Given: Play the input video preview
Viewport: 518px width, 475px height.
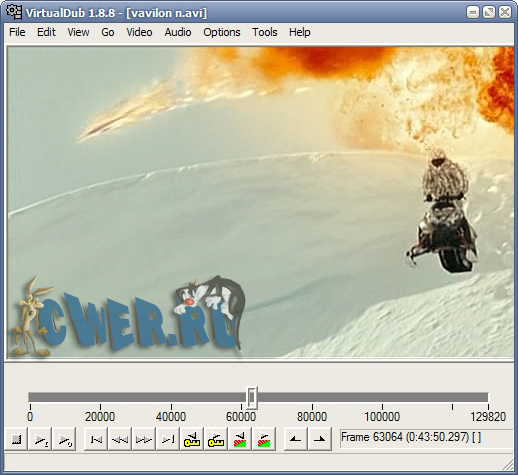Looking at the screenshot, I should pos(41,439).
